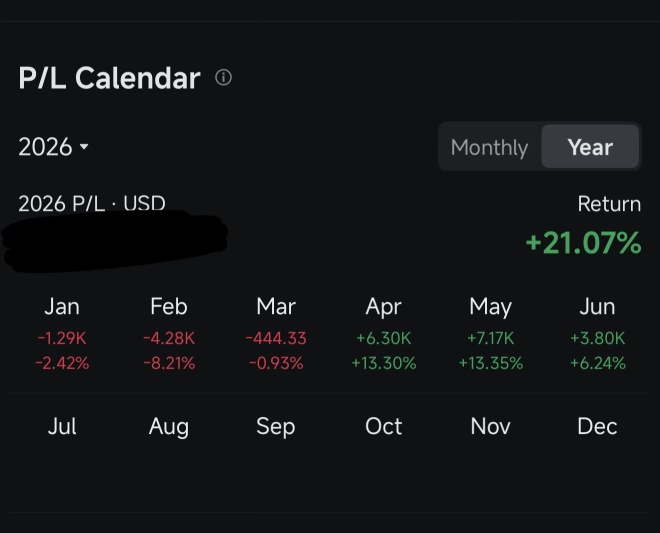
Task: Click the +21.07% return value
Action: coord(583,243)
